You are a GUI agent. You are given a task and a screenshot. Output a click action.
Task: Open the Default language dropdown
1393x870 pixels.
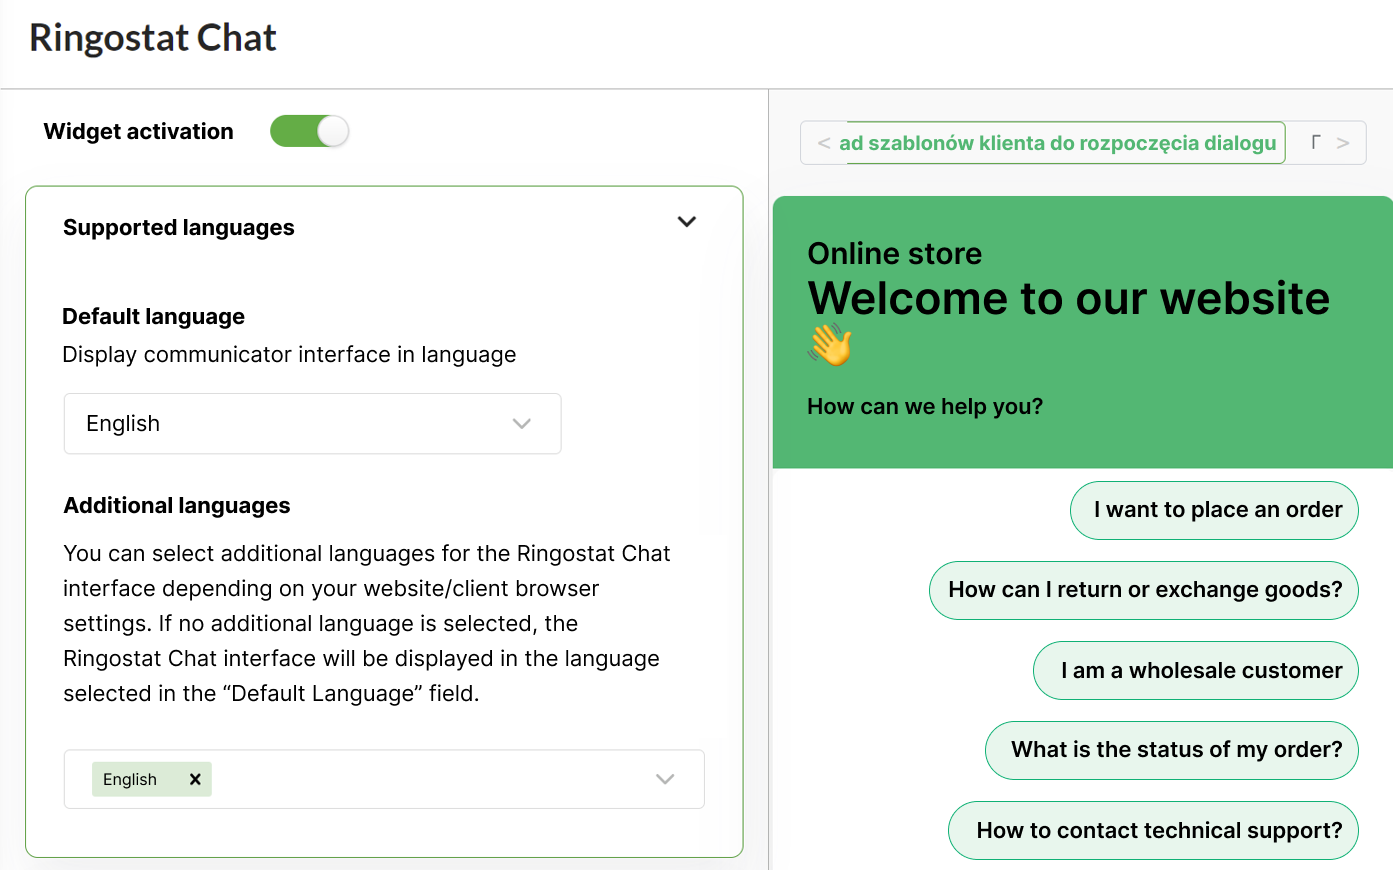click(x=312, y=424)
